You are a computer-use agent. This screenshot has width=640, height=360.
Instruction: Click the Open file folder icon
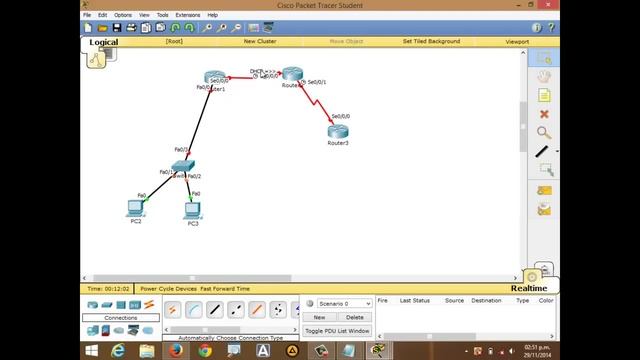(102, 28)
